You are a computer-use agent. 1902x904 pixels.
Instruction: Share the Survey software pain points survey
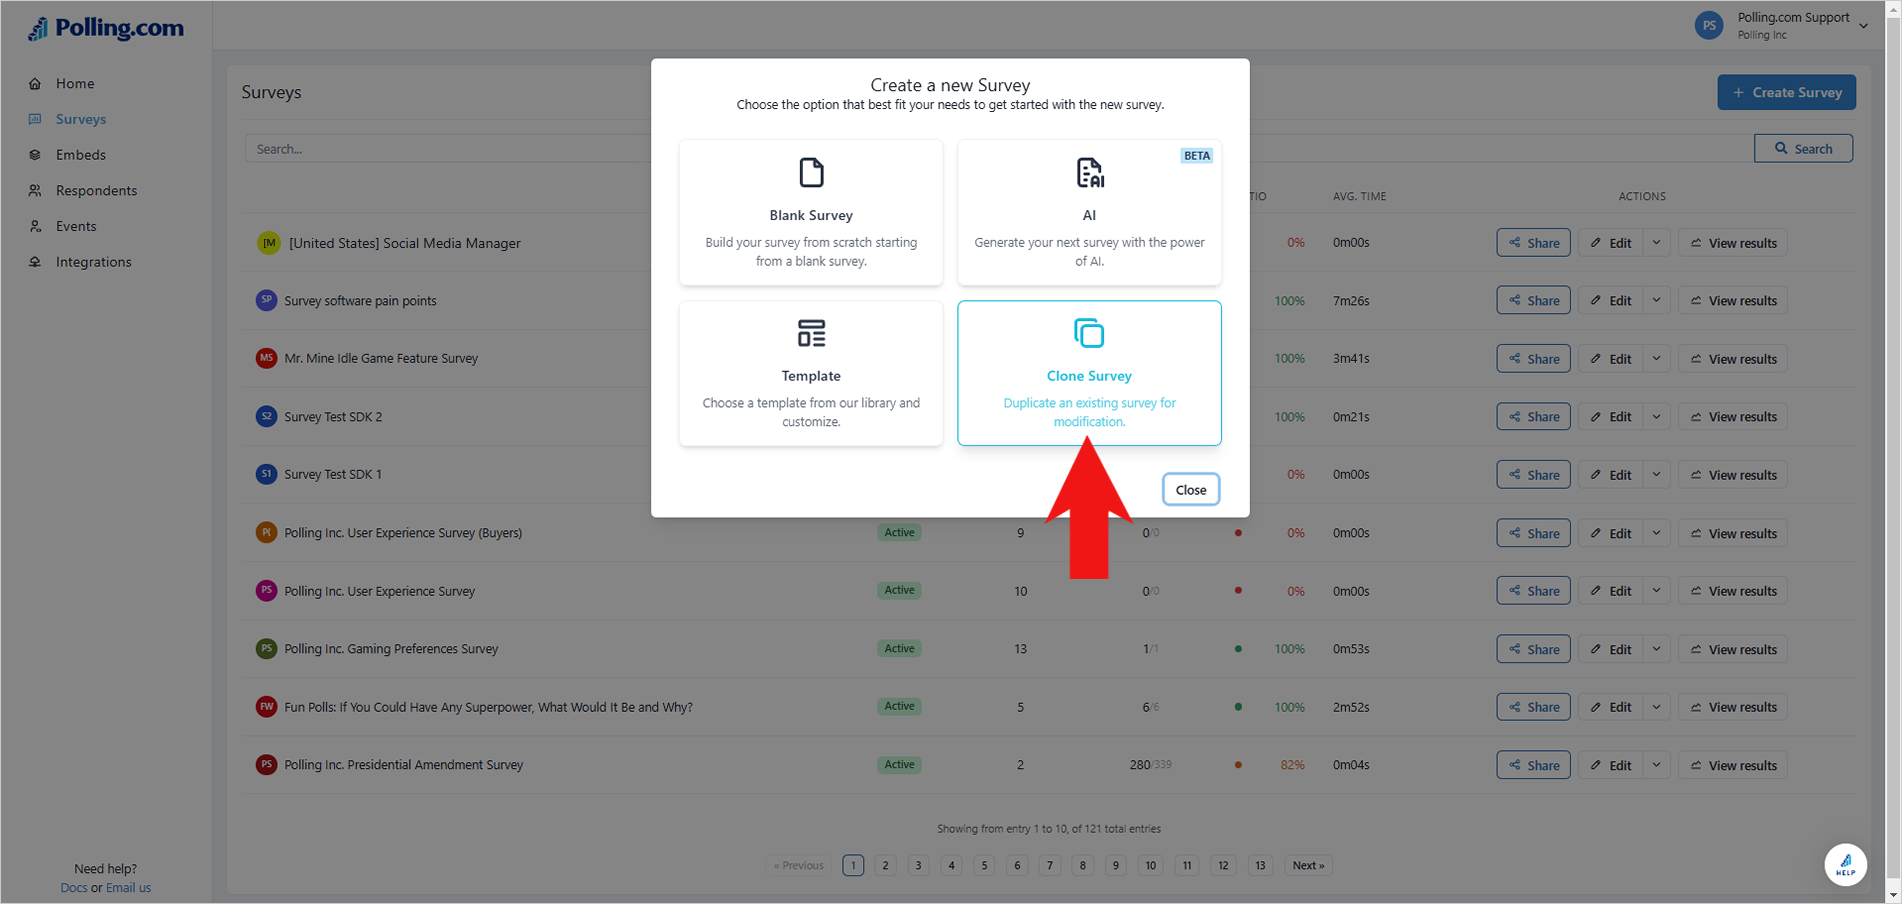pyautogui.click(x=1533, y=300)
